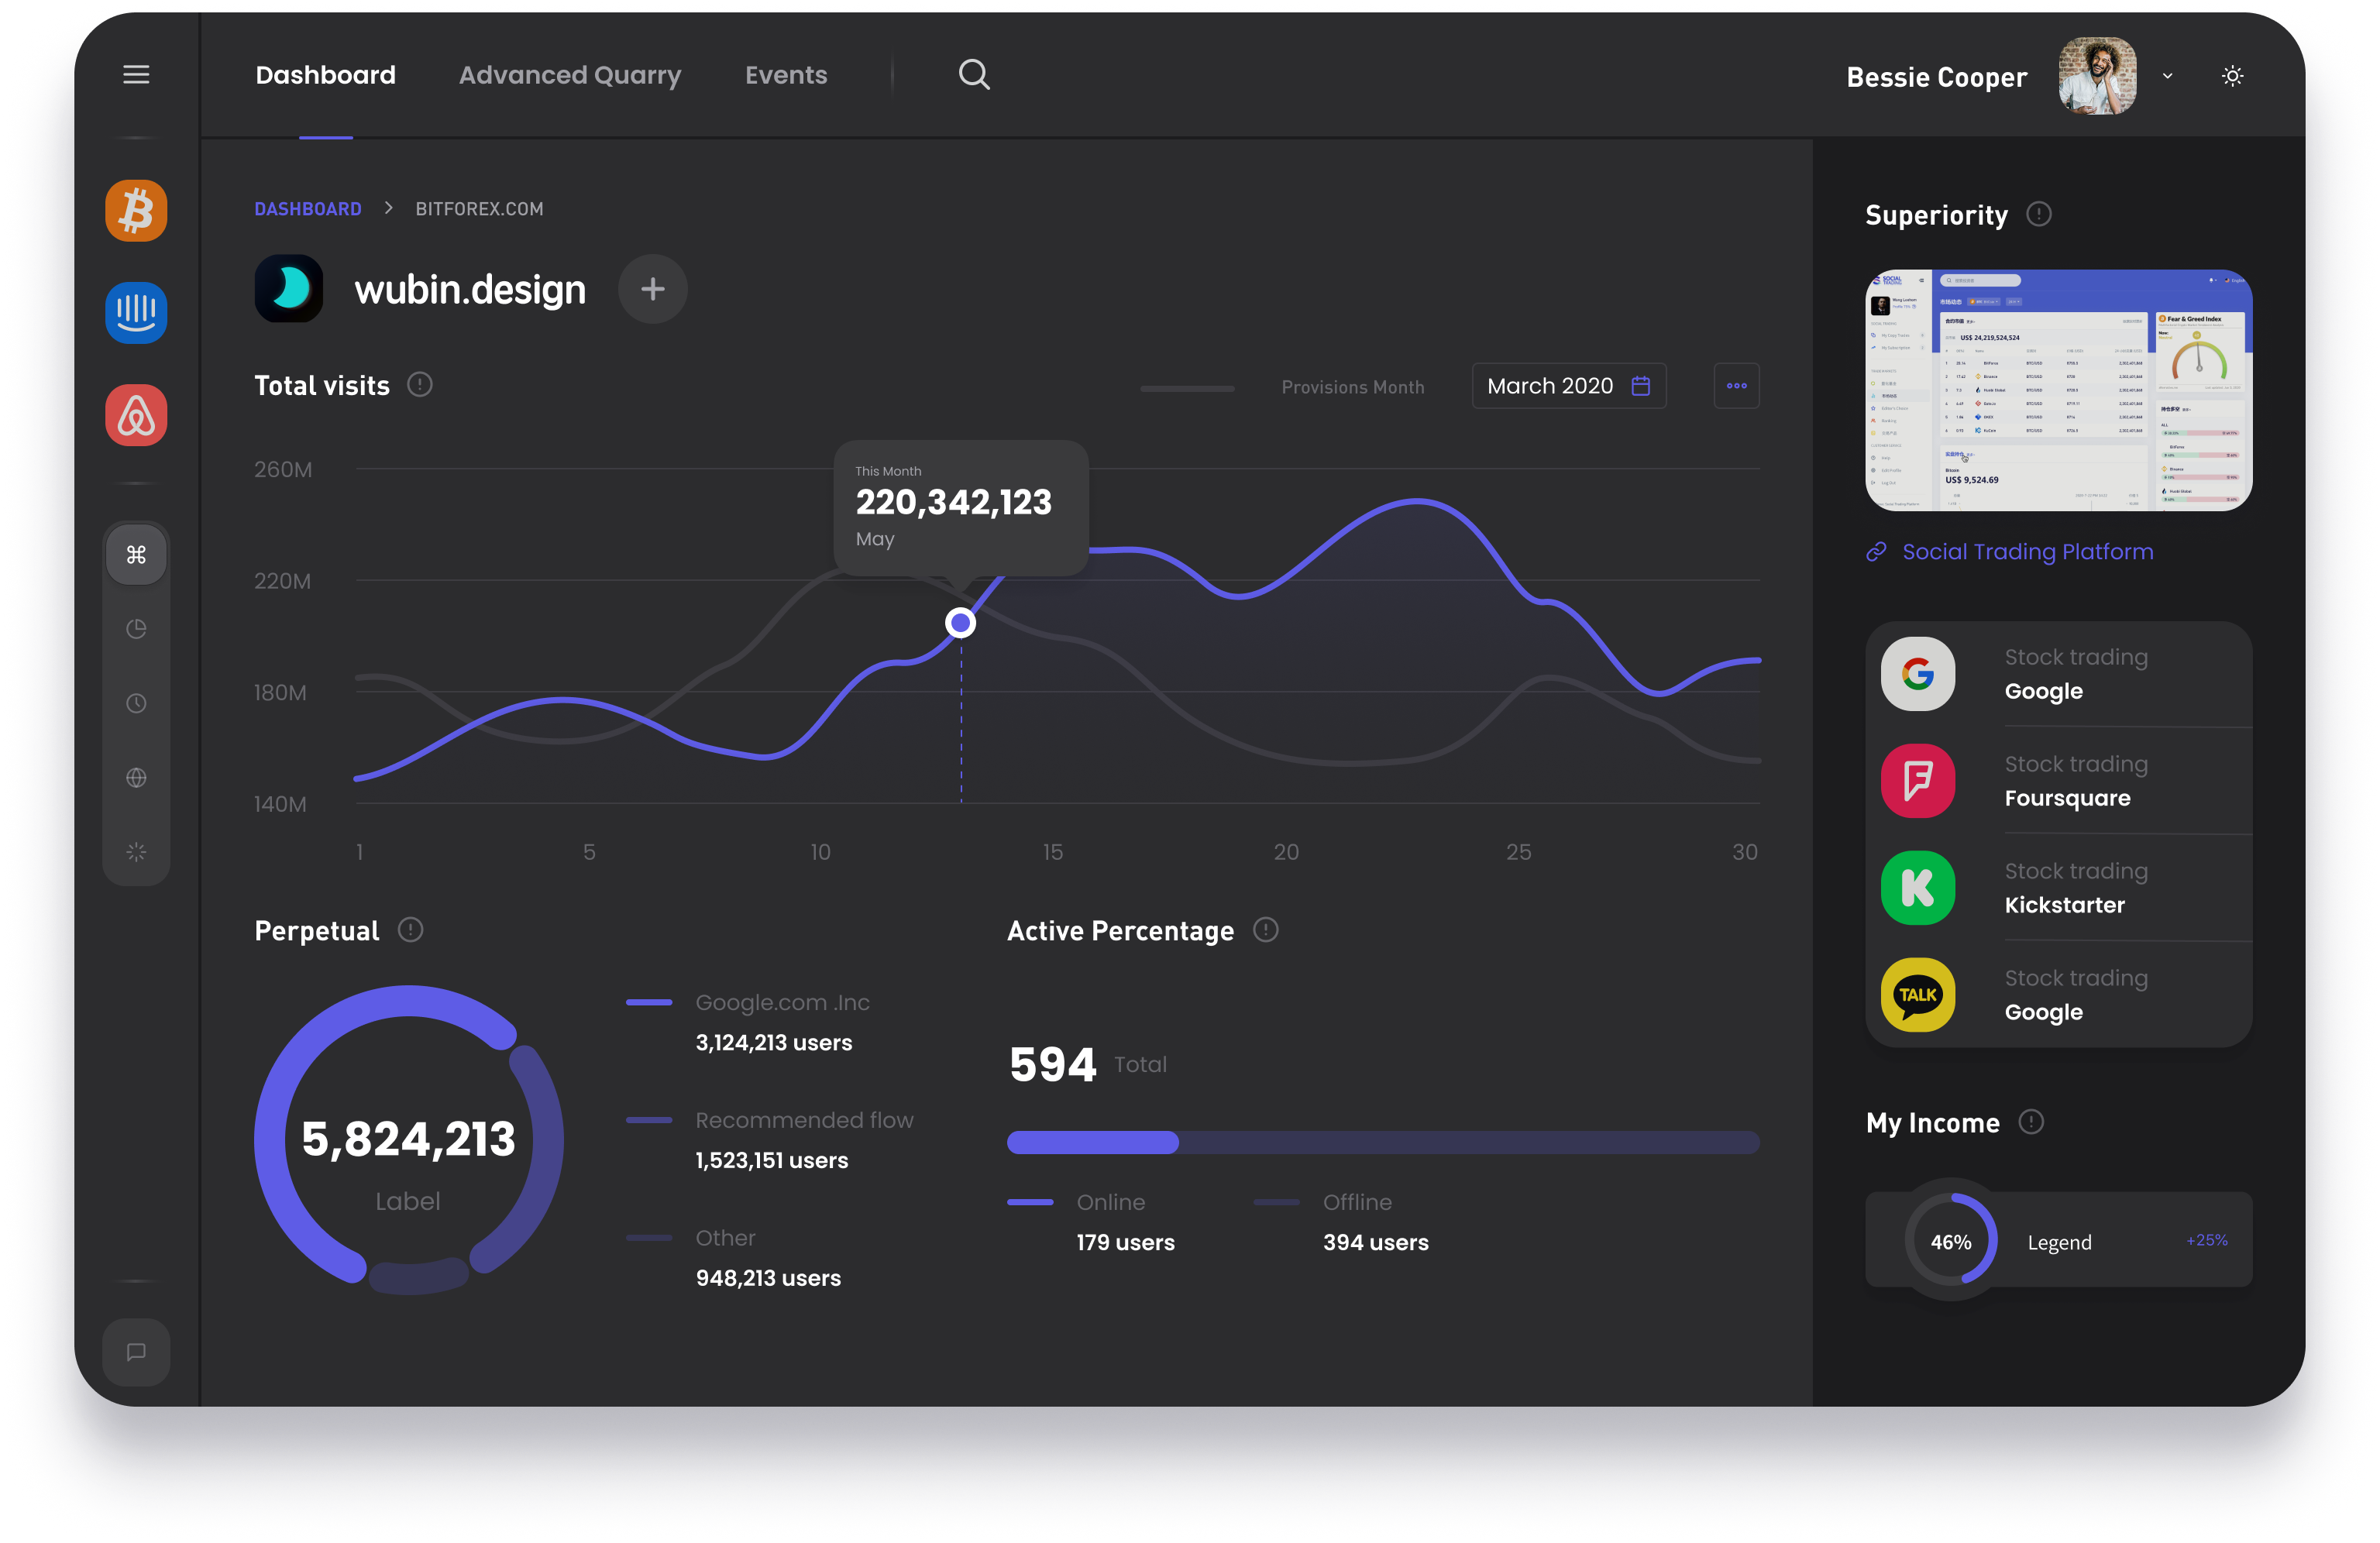This screenshot has width=2380, height=1543.
Task: Select the Intercom app icon
Action: pyautogui.click(x=136, y=313)
